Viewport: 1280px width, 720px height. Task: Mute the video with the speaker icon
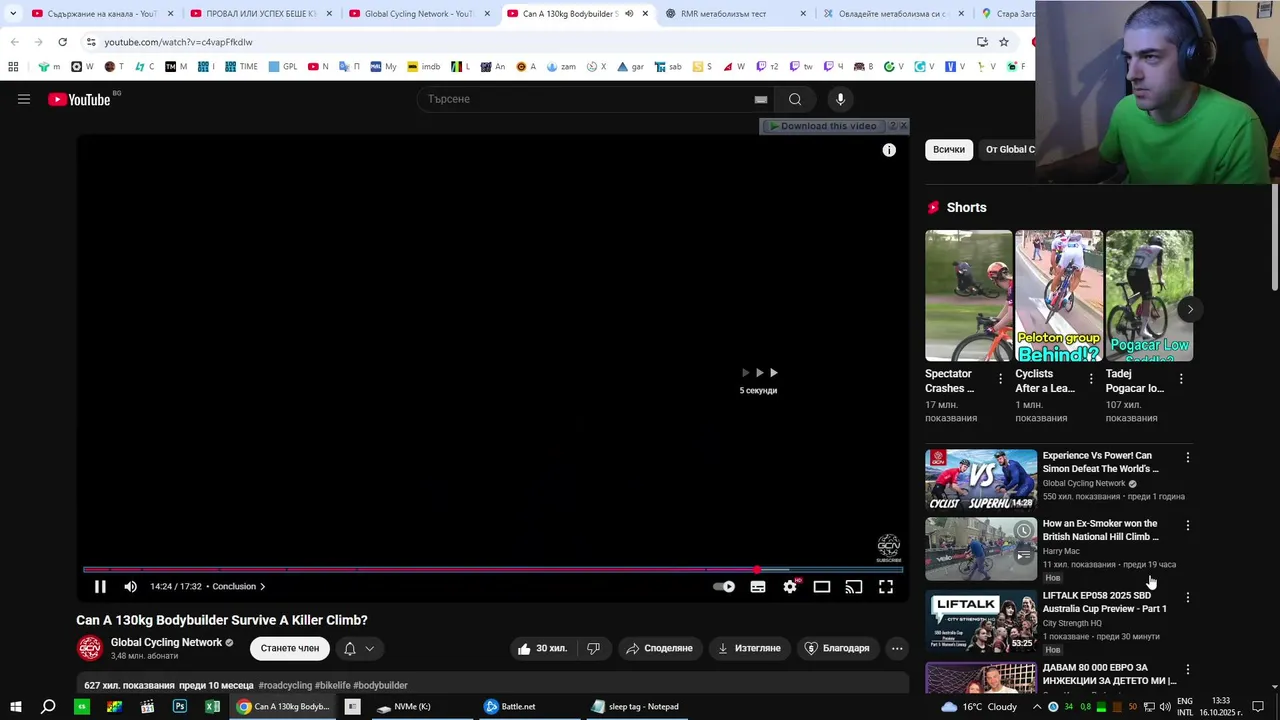[x=130, y=587]
